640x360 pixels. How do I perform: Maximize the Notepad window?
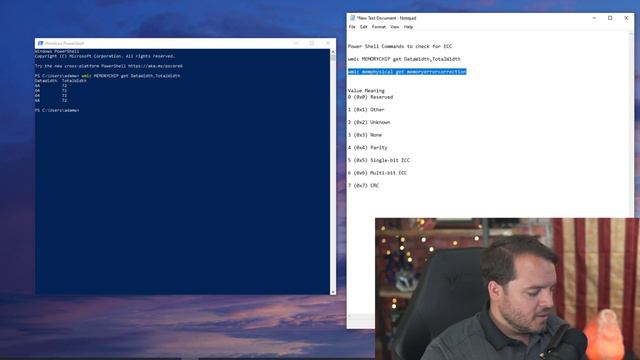[610, 18]
